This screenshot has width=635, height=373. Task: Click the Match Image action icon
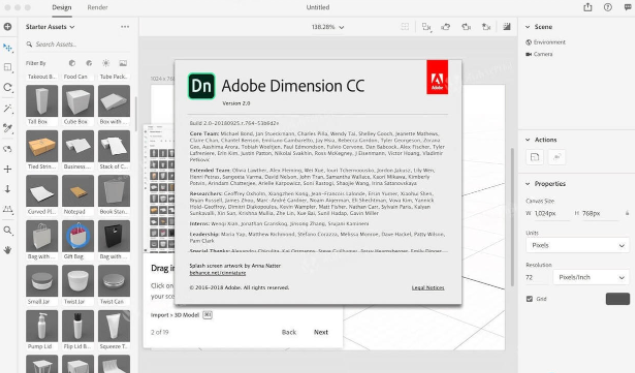(557, 157)
